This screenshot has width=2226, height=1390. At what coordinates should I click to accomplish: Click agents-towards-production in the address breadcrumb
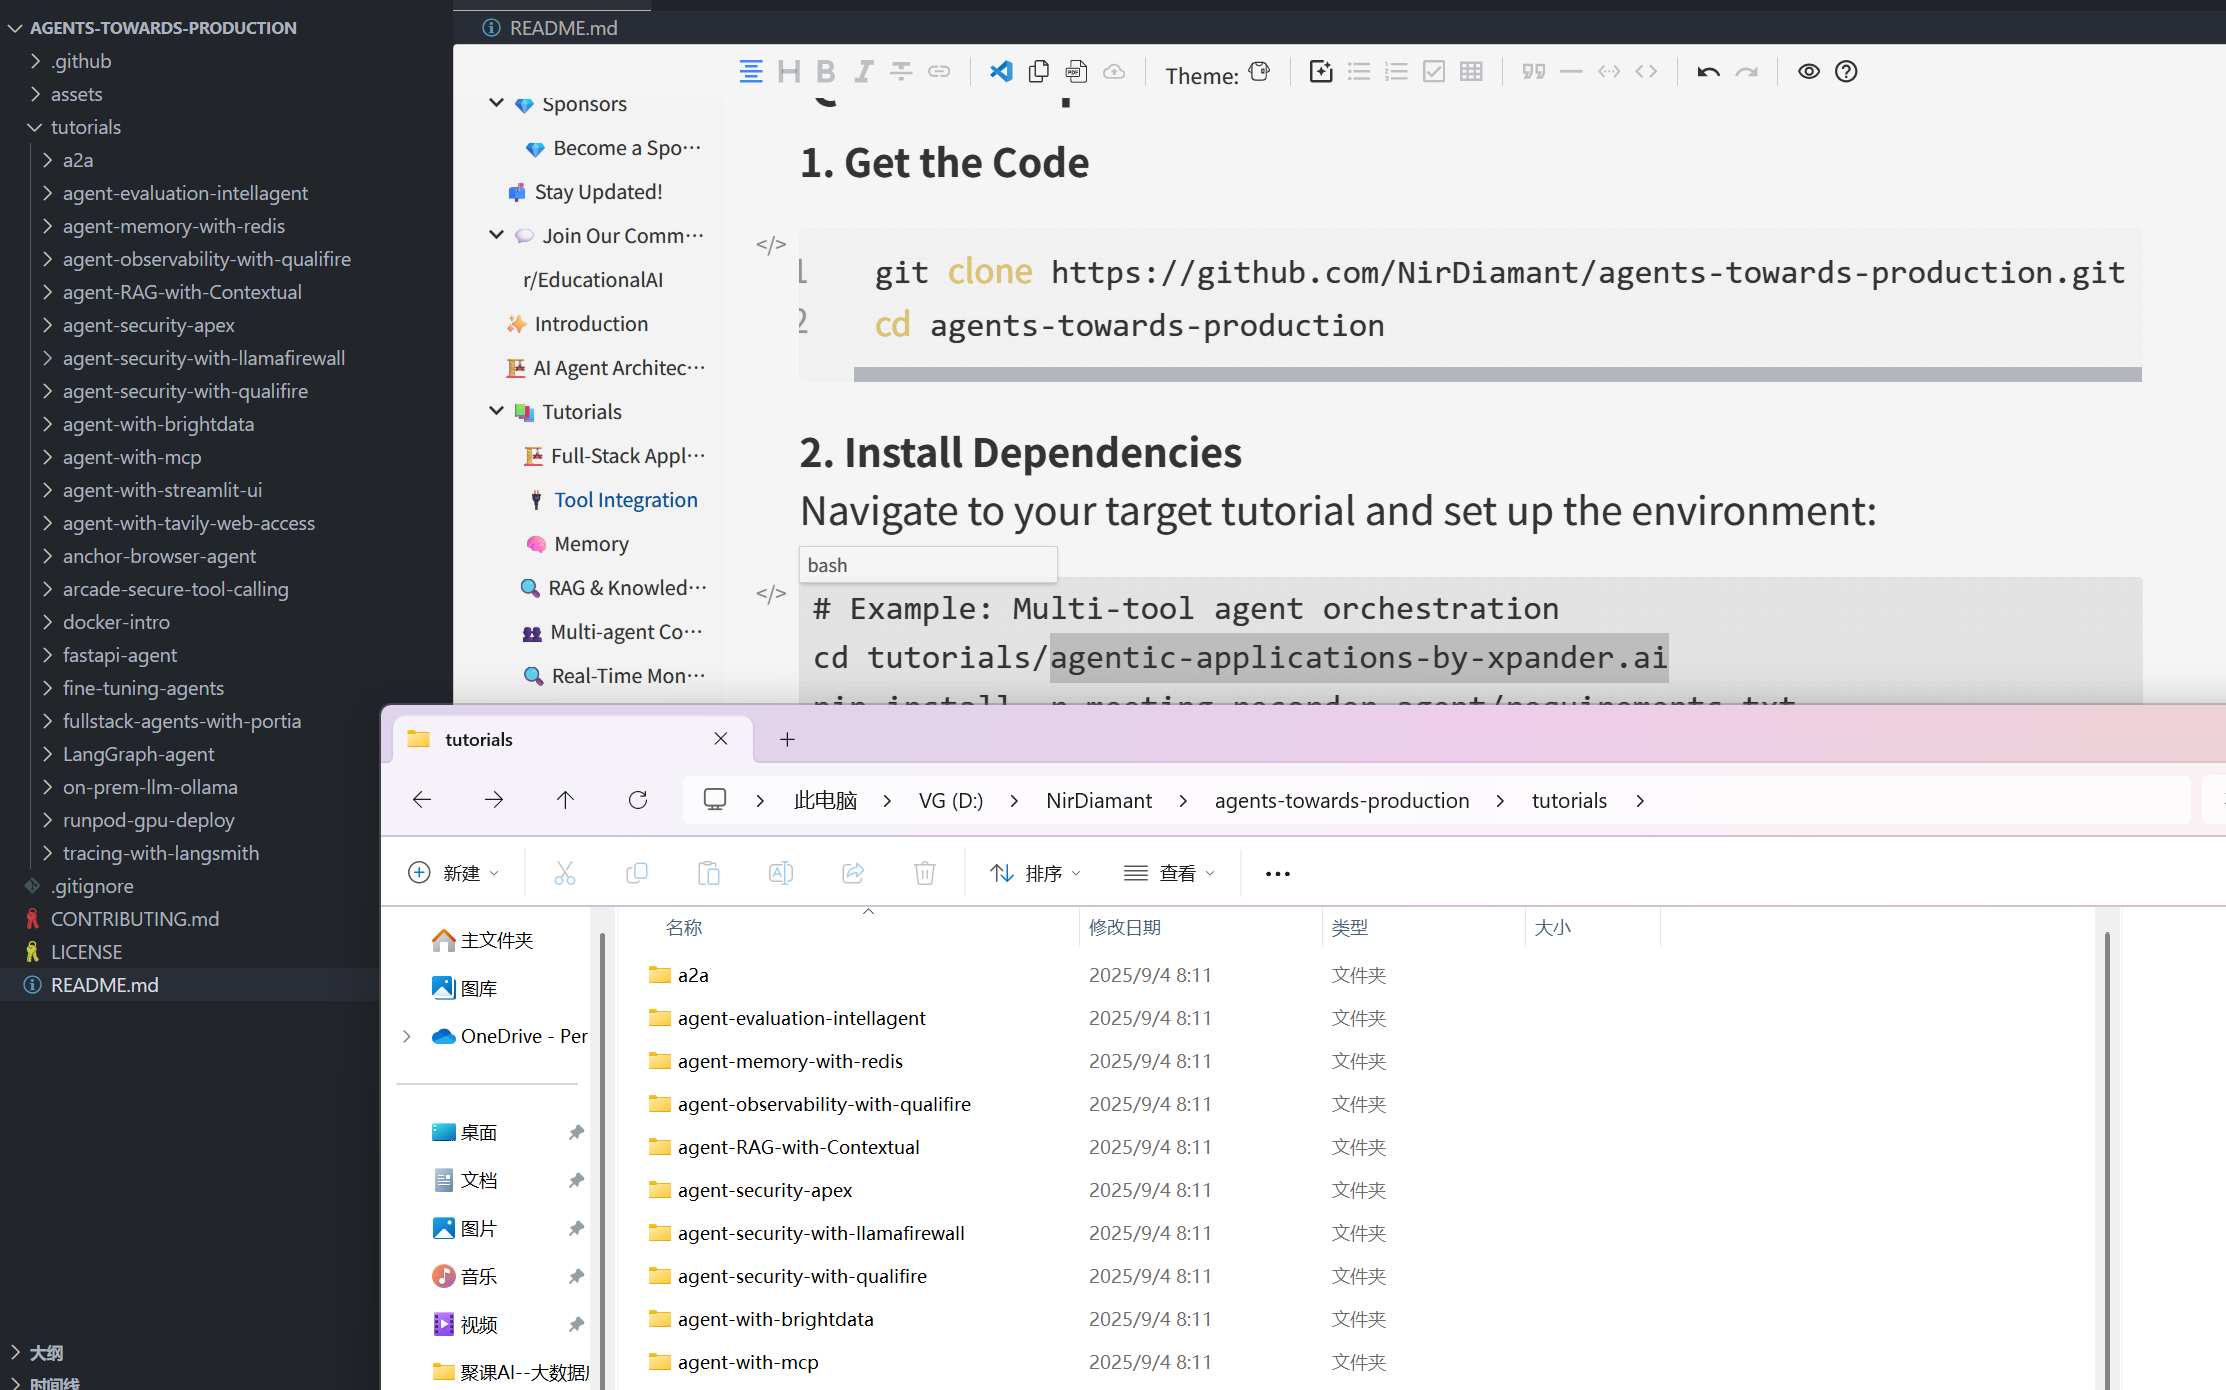pyautogui.click(x=1341, y=801)
